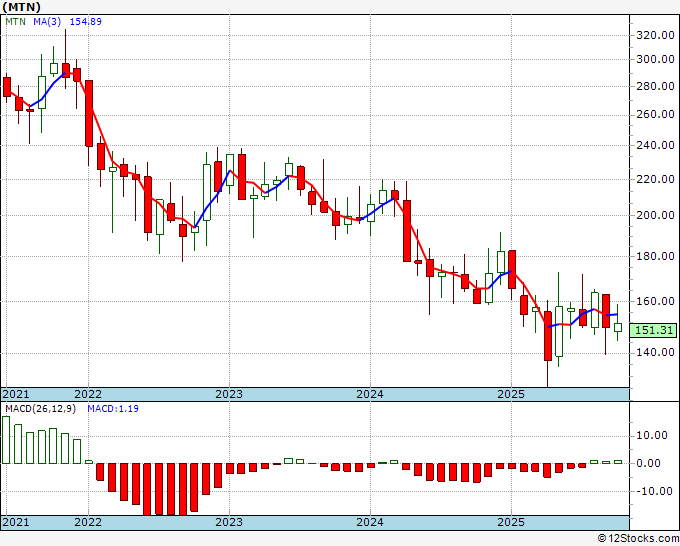Click the 154.89 moving average value
This screenshot has height=546, width=680.
click(85, 21)
